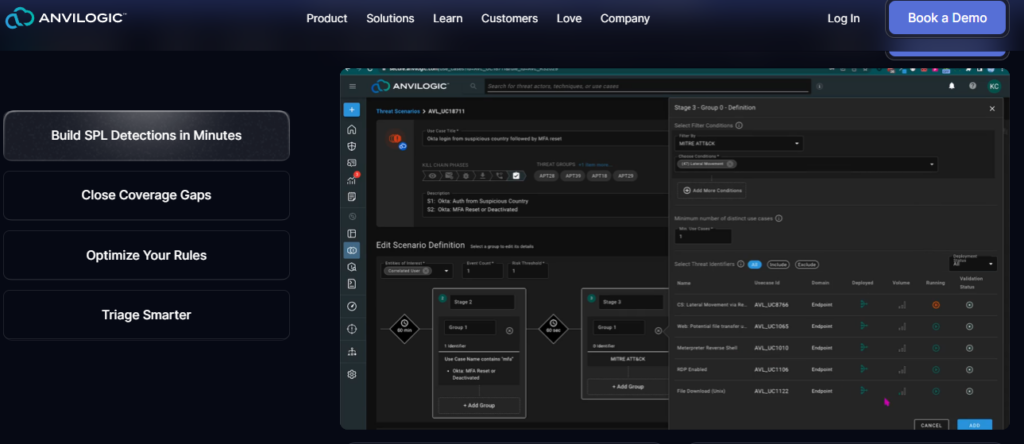Select the Exclude threat identifiers filter
This screenshot has width=1024, height=444.
[807, 264]
